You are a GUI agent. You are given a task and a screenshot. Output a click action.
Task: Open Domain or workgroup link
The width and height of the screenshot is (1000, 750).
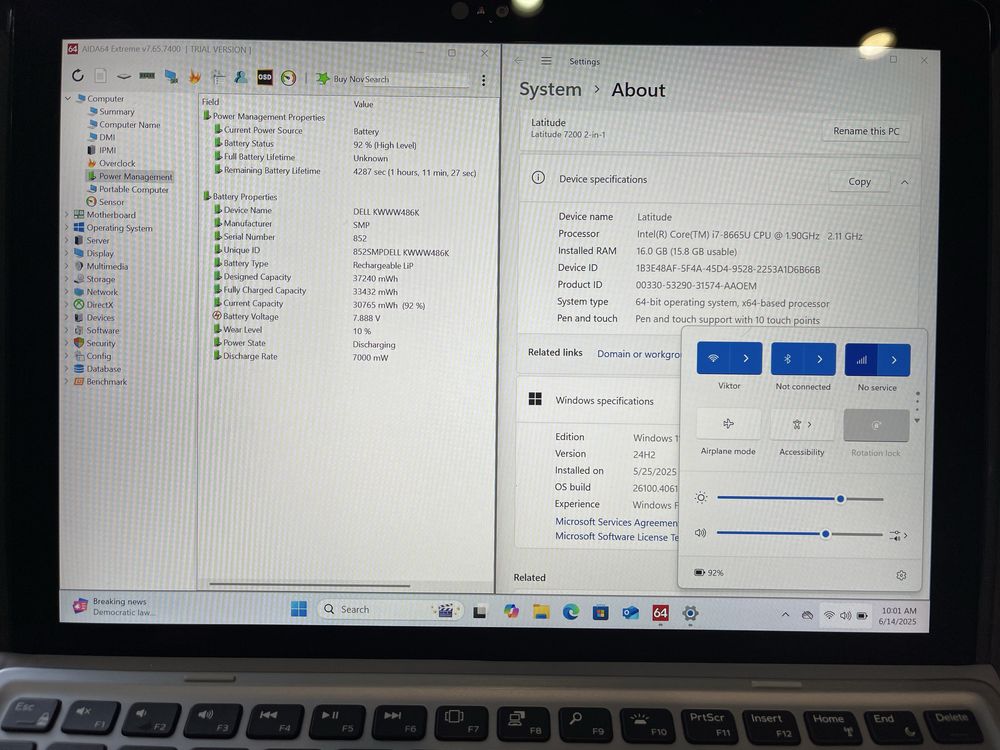point(638,354)
